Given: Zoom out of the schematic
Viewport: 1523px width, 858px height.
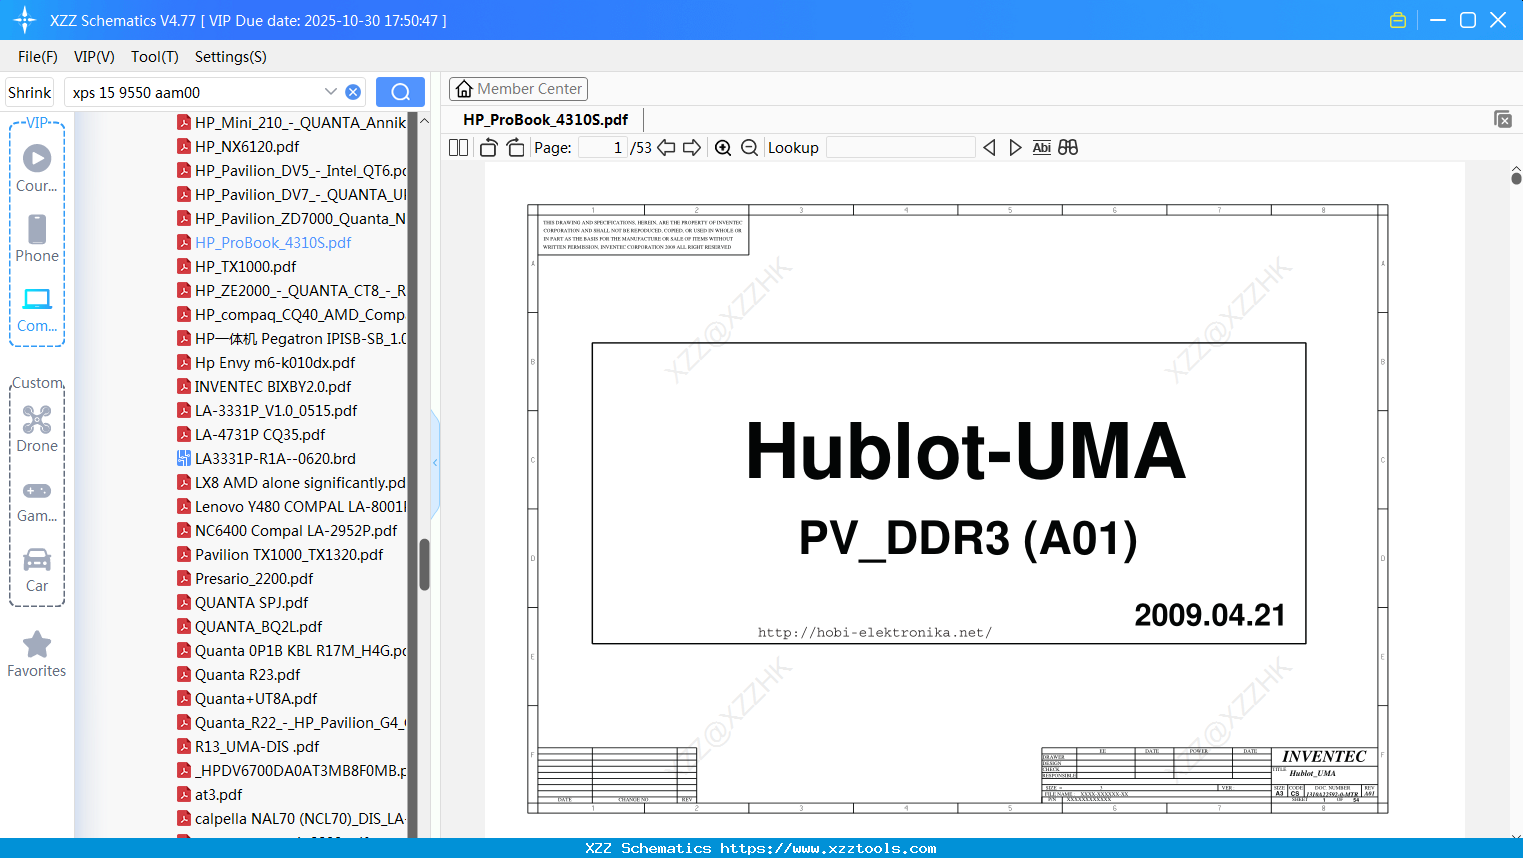Looking at the screenshot, I should pos(750,147).
